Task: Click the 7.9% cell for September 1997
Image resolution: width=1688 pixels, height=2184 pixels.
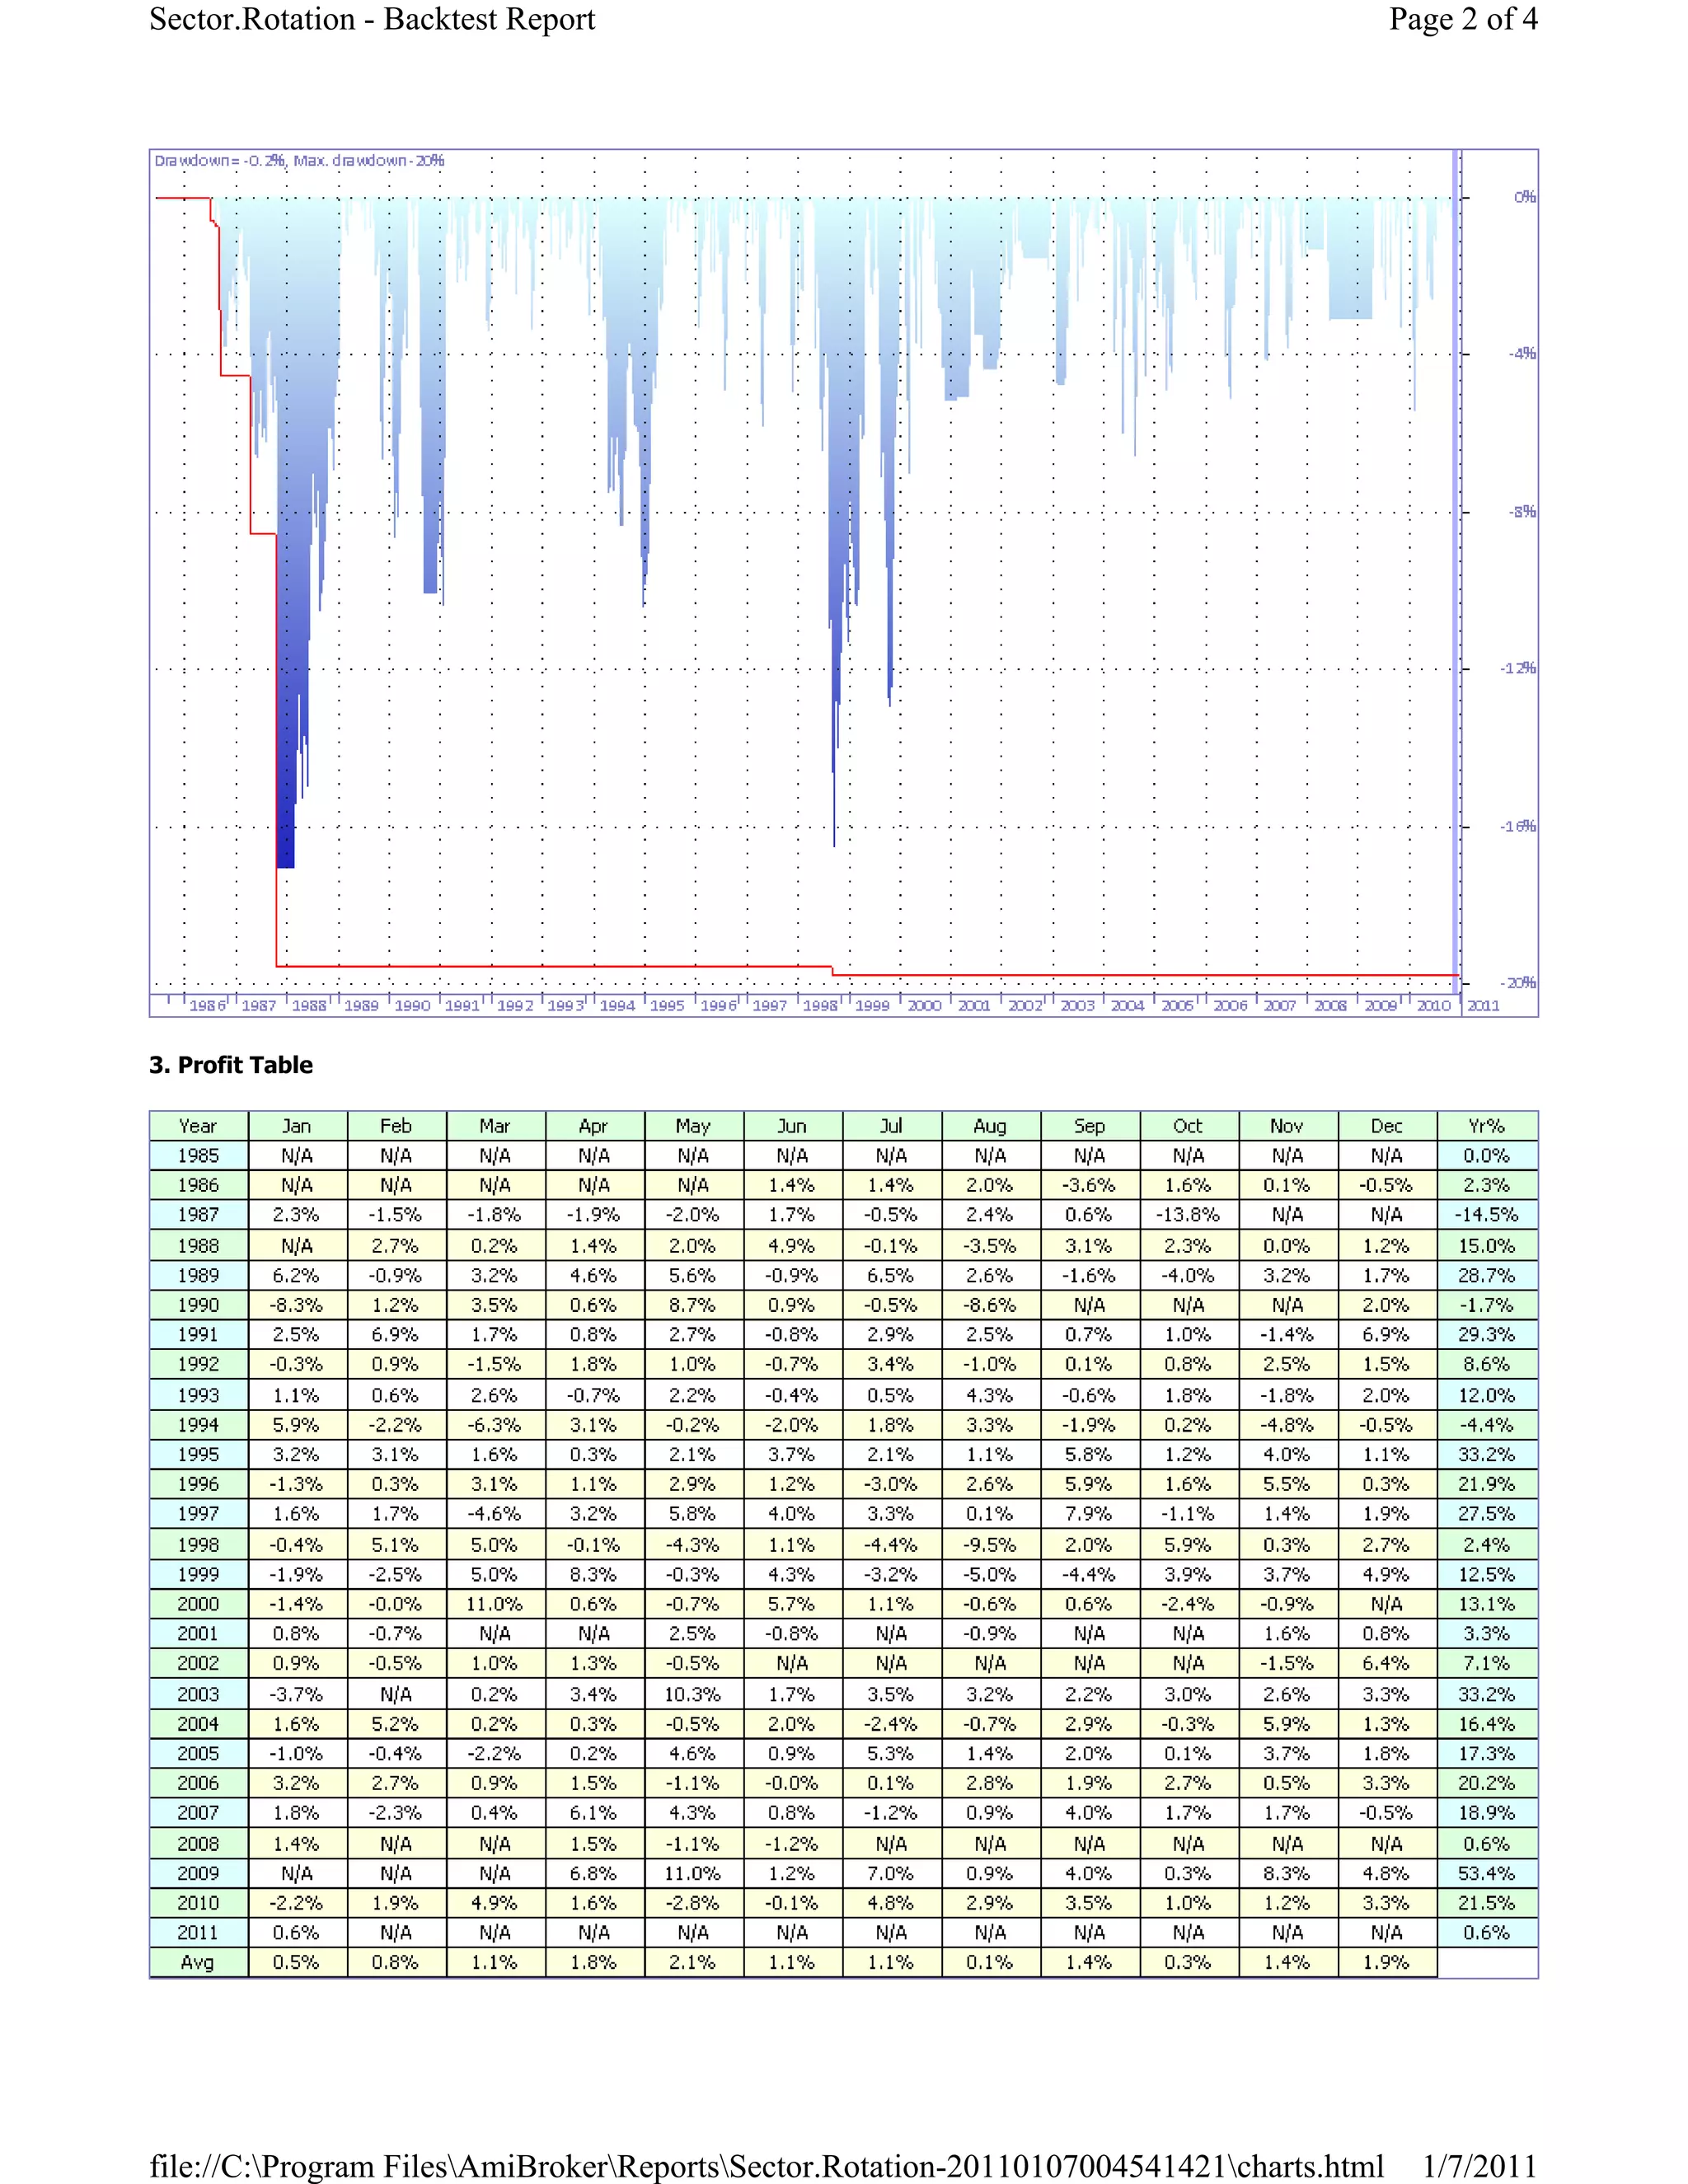Action: point(1089,1514)
